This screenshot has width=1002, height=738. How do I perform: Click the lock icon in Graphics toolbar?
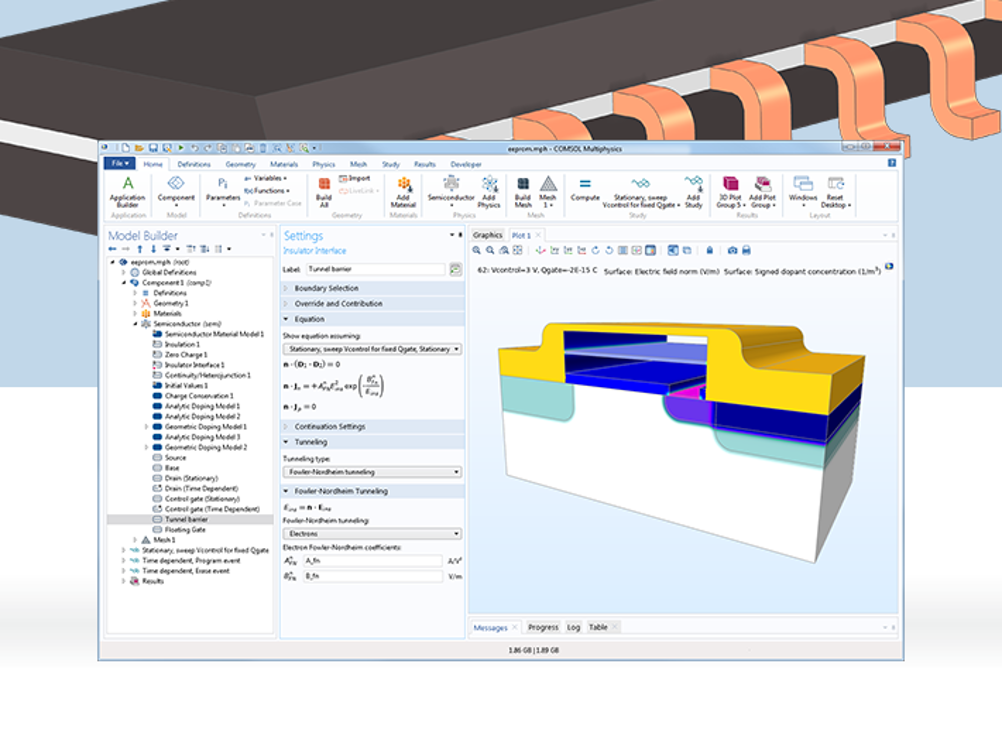(x=709, y=250)
